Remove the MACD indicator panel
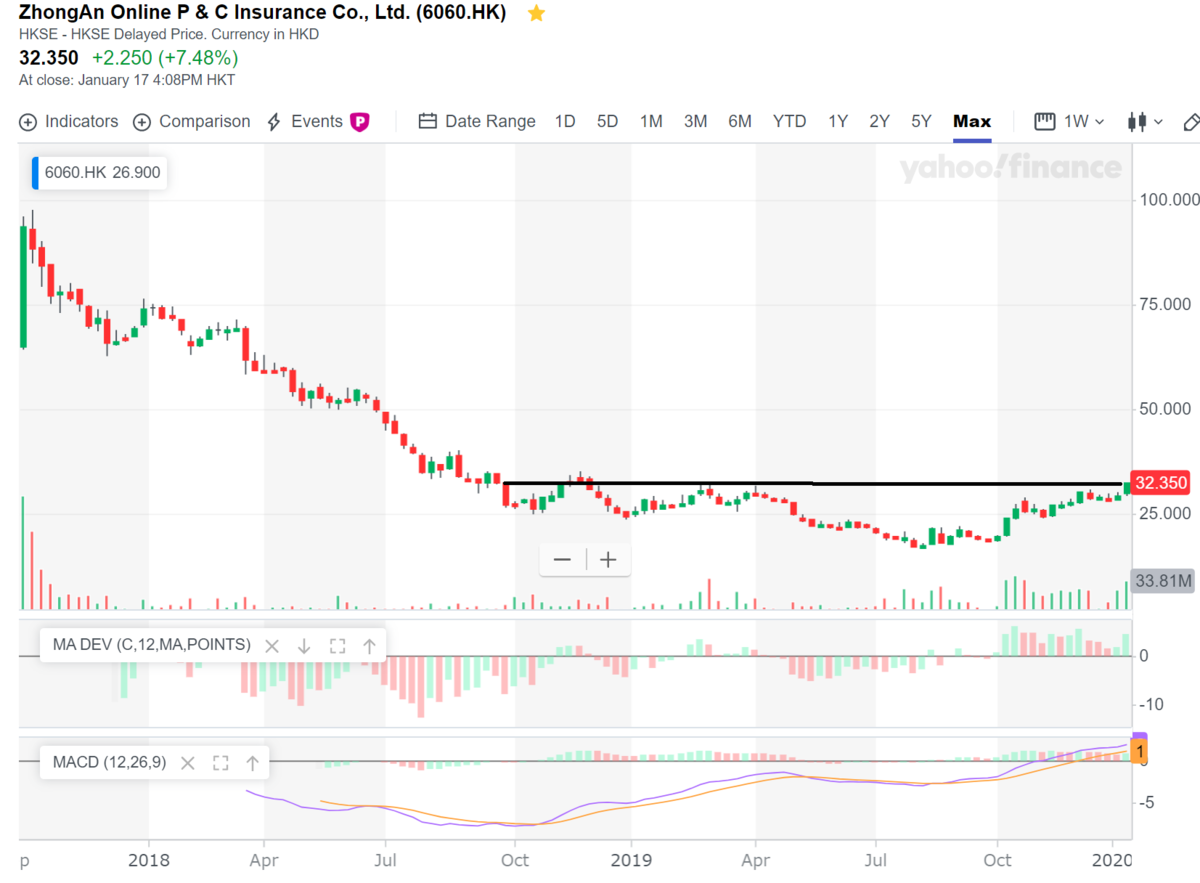The width and height of the screenshot is (1200, 883). [187, 763]
